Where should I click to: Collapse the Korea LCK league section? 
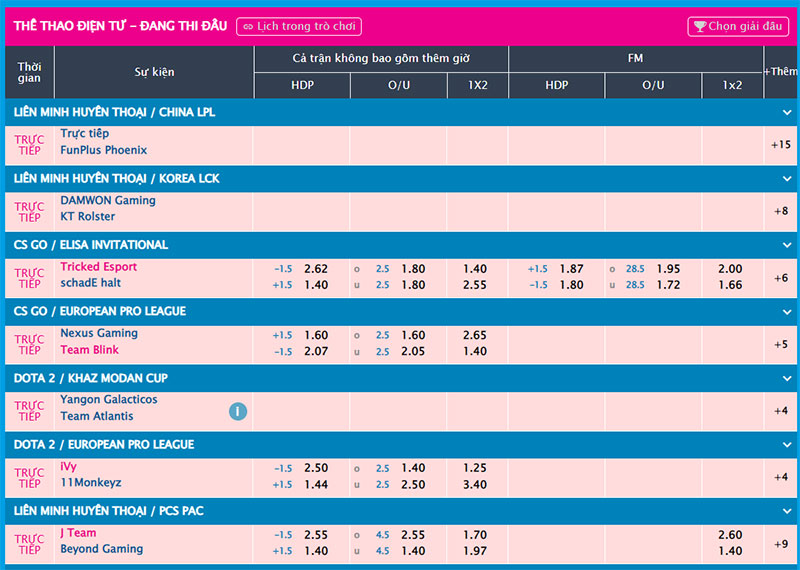click(786, 179)
